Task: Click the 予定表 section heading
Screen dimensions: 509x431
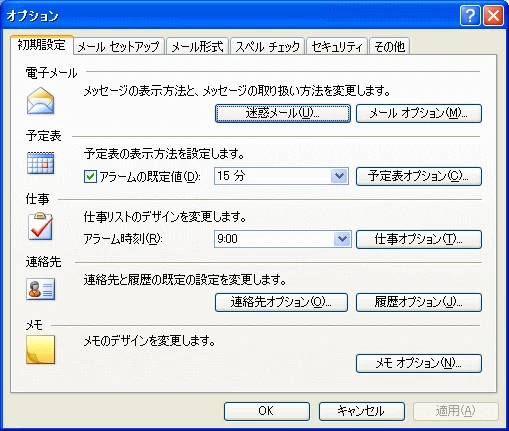Action: (44, 136)
